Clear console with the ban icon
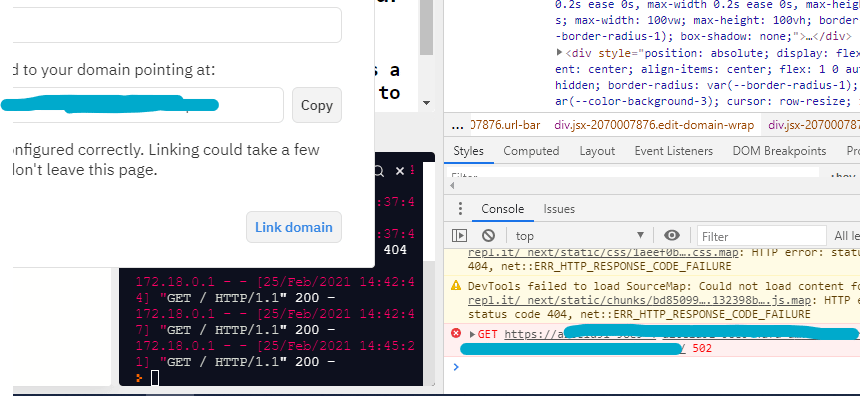 [x=488, y=236]
